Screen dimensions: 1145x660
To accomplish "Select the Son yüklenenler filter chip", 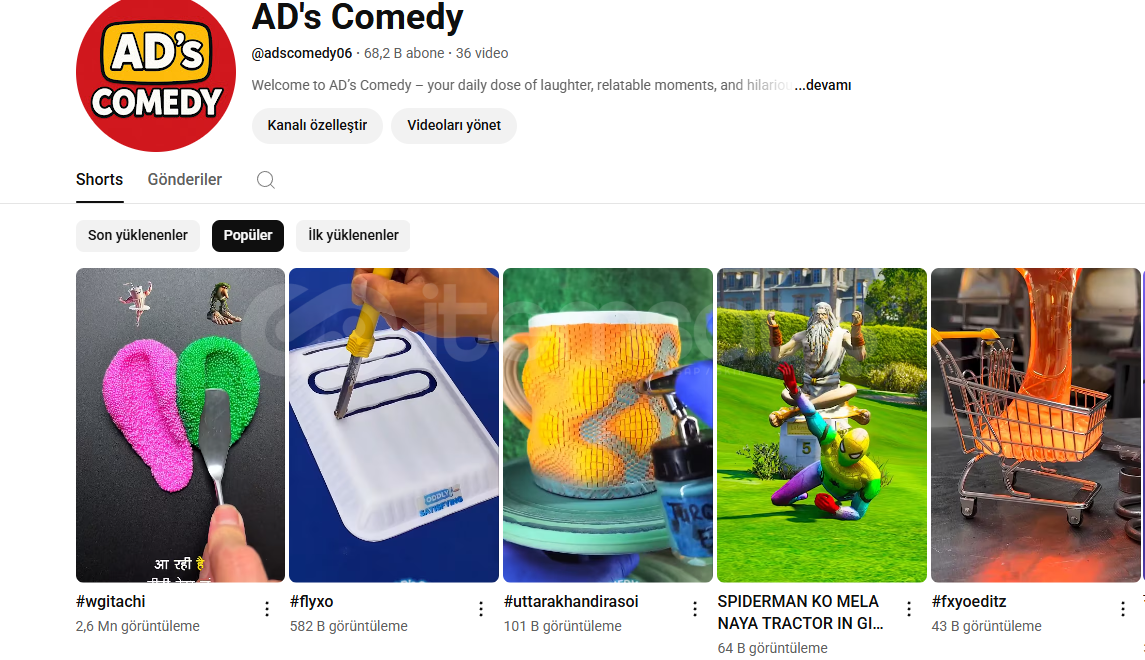I will (x=138, y=236).
